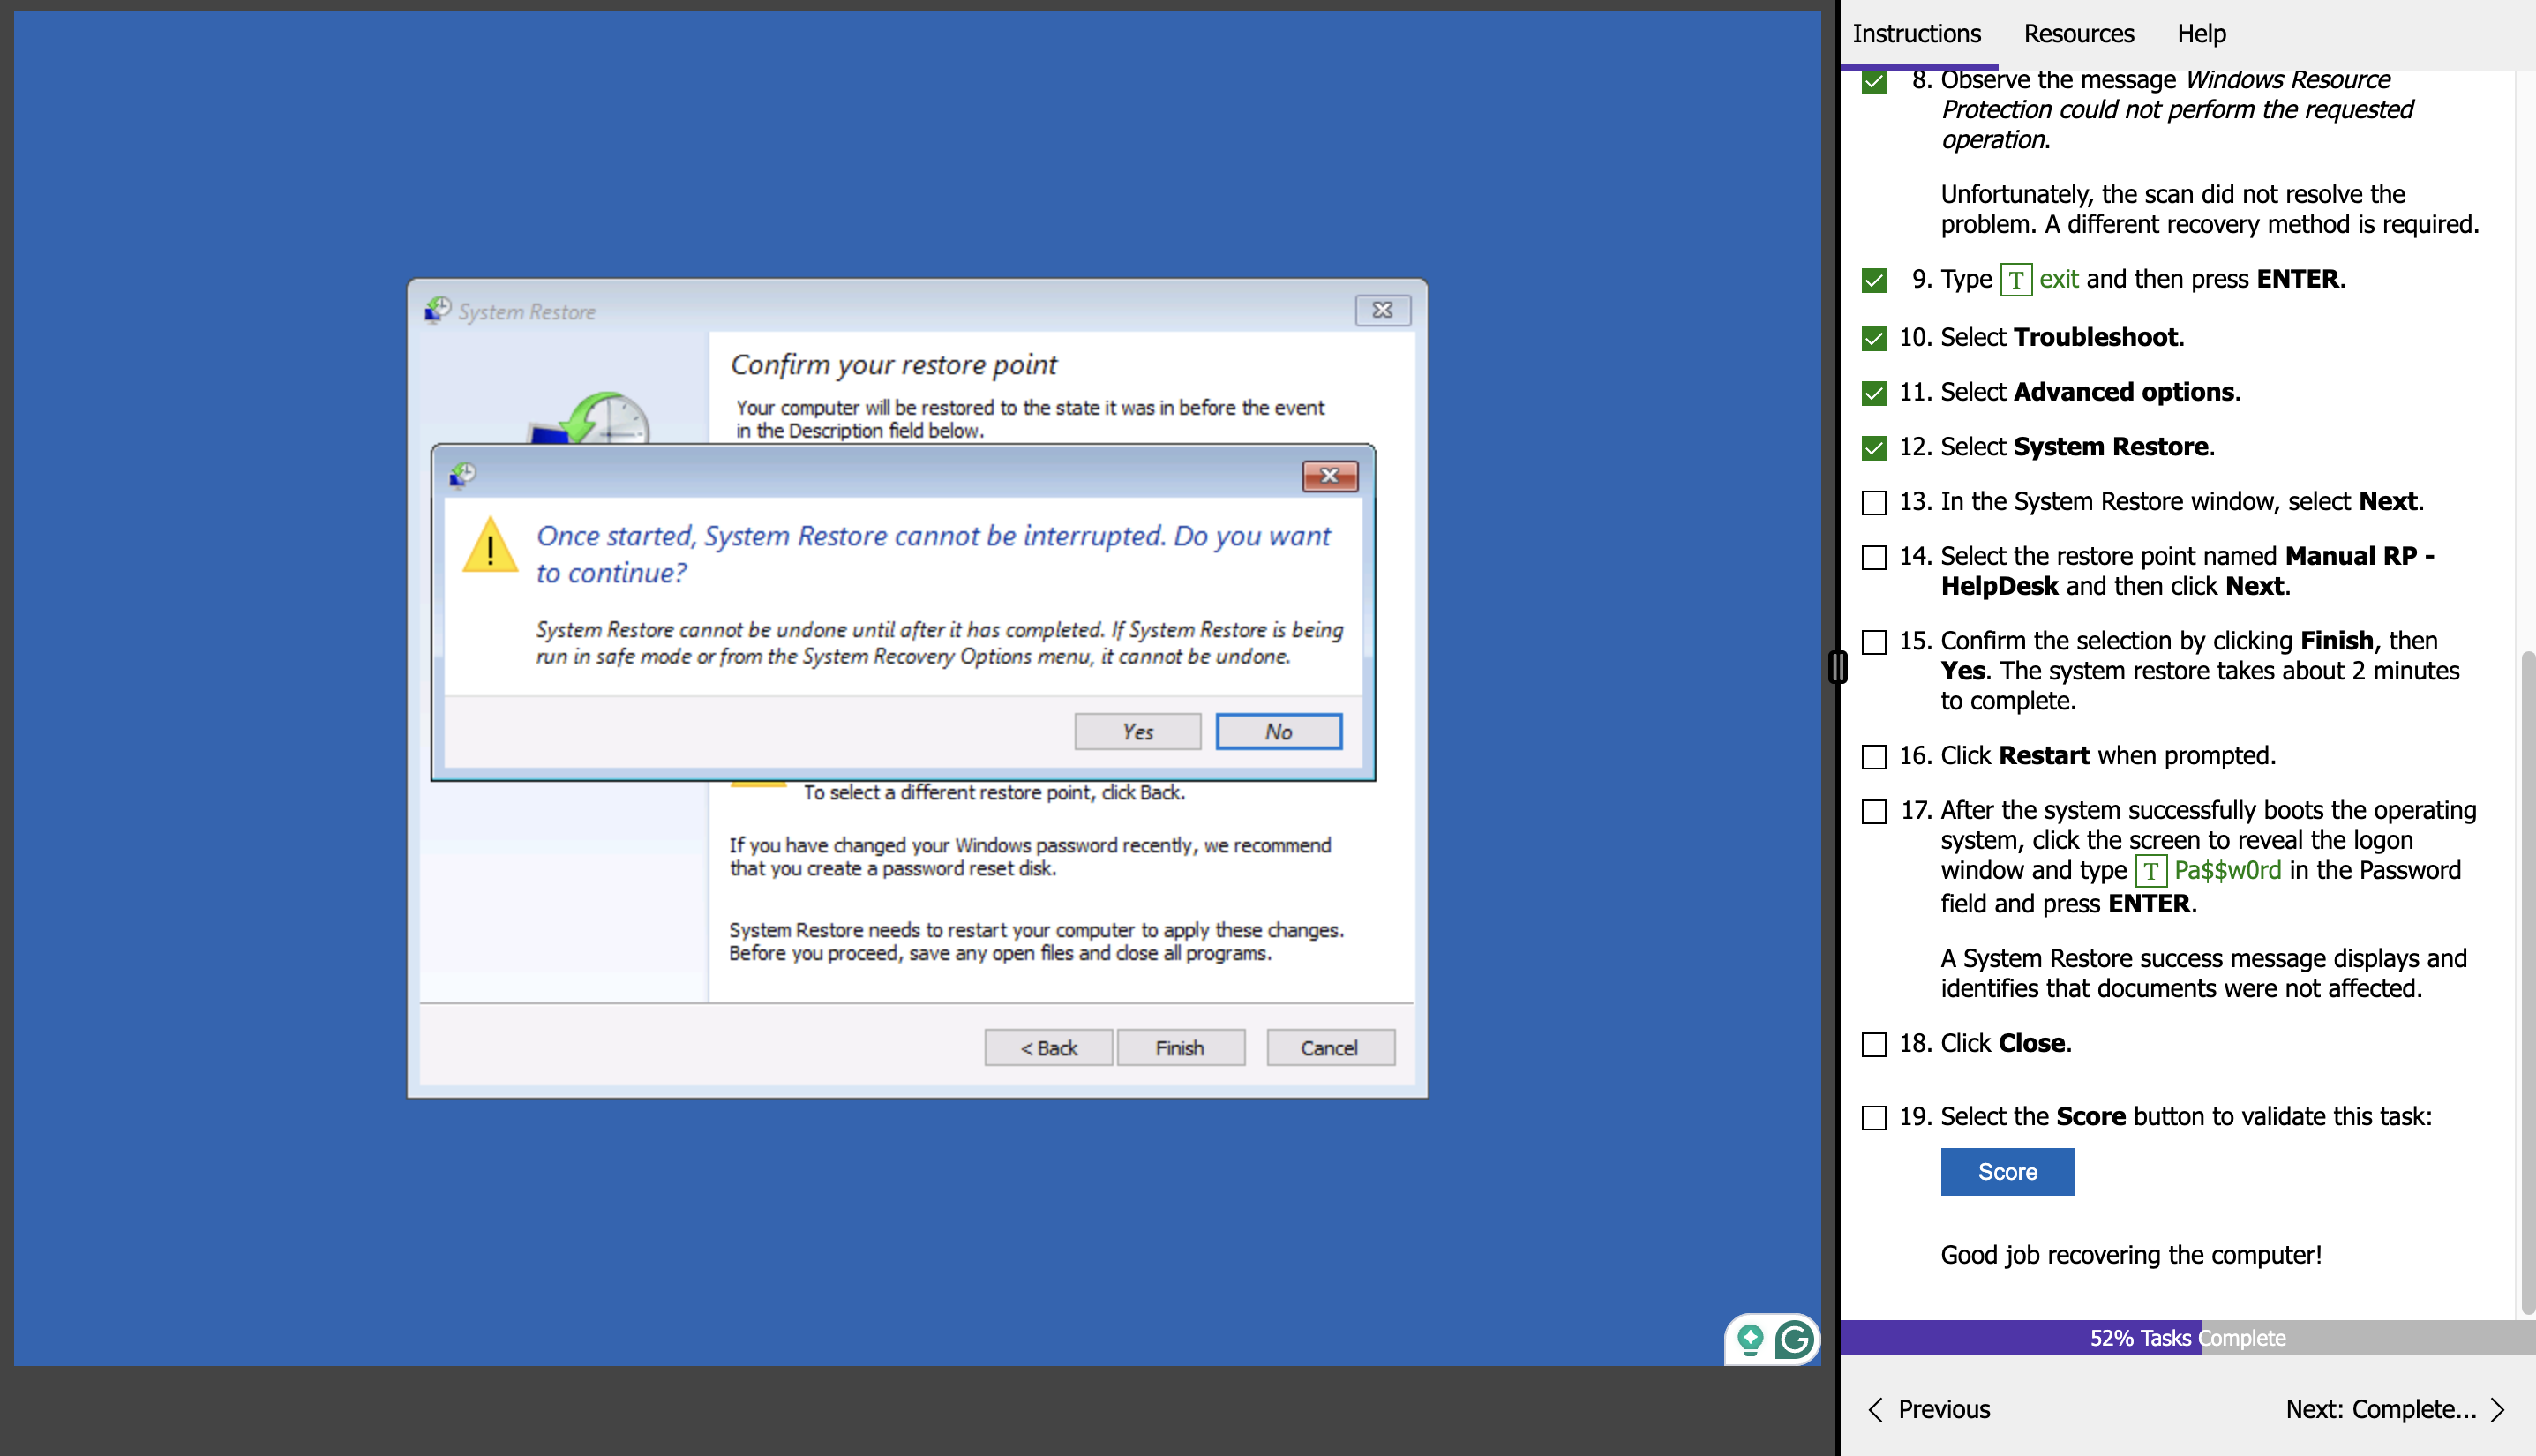
Task: Check step 17 After the system boots checkbox
Action: [1874, 811]
